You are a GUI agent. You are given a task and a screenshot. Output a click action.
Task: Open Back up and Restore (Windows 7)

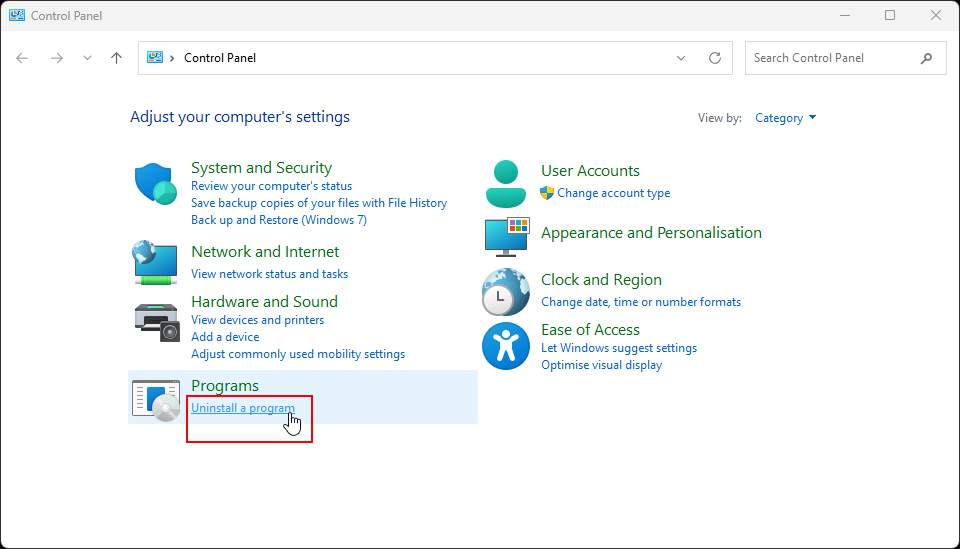[278, 220]
